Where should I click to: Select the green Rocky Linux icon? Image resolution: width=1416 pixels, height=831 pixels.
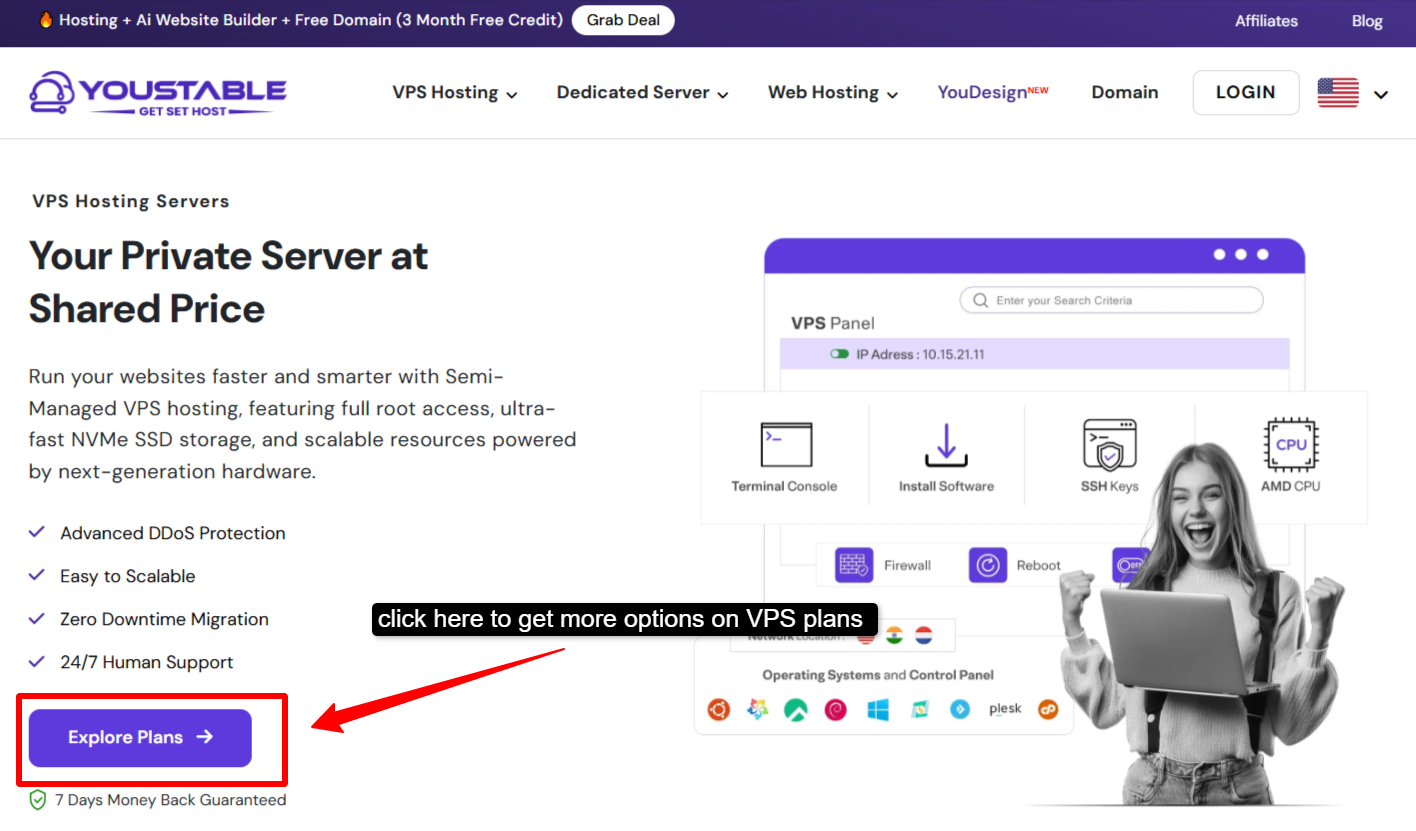pyautogui.click(x=796, y=709)
